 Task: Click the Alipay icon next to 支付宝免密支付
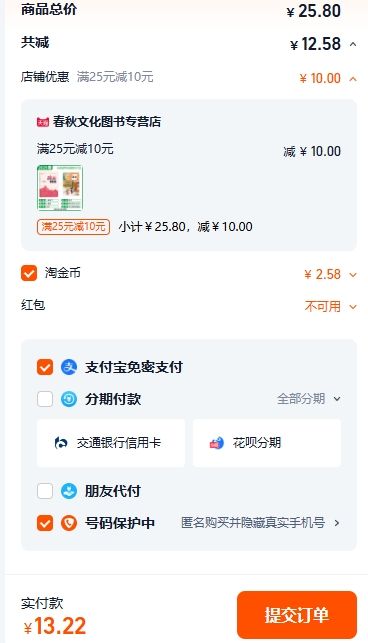coord(69,367)
